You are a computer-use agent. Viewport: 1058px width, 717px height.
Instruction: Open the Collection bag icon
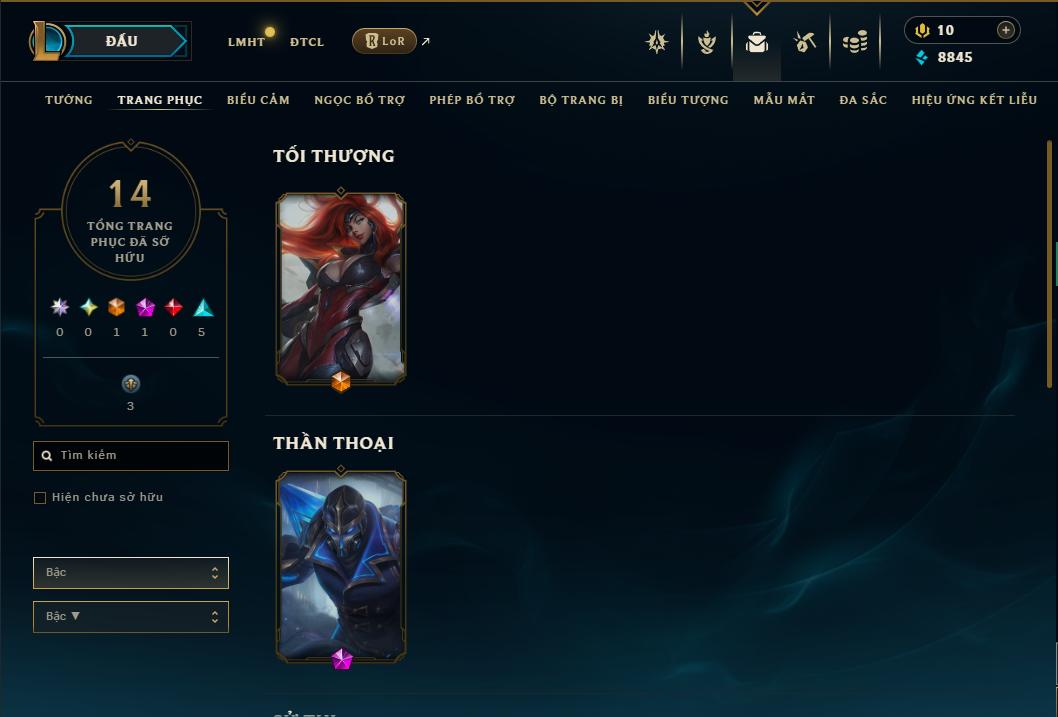(756, 42)
